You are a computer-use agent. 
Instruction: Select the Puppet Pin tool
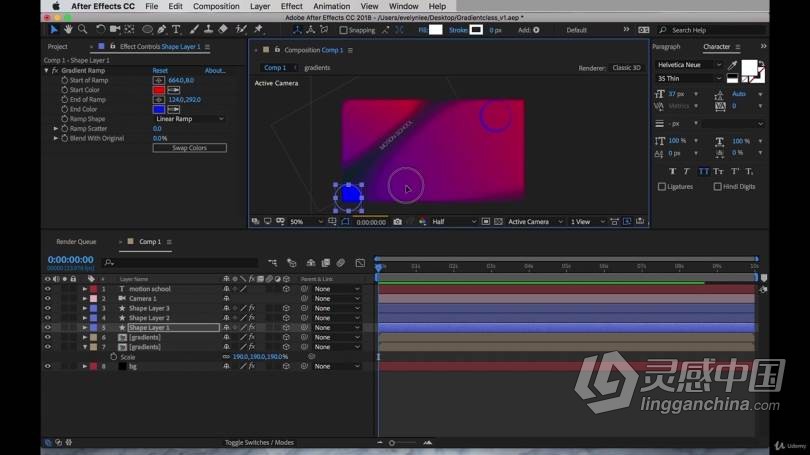pos(258,30)
